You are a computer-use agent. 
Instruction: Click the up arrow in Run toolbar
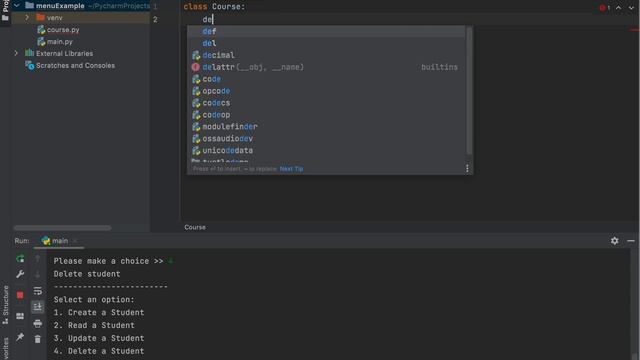click(x=38, y=258)
